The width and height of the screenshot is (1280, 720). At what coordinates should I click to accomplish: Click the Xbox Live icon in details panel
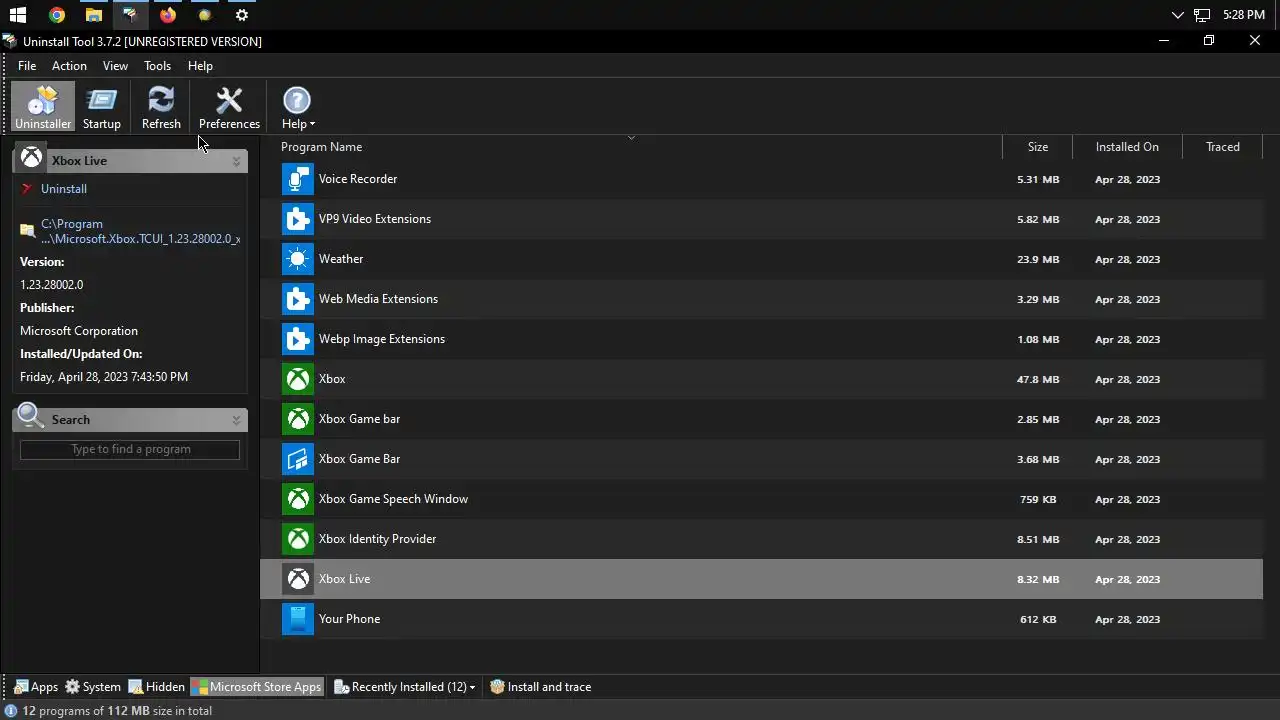(x=32, y=158)
